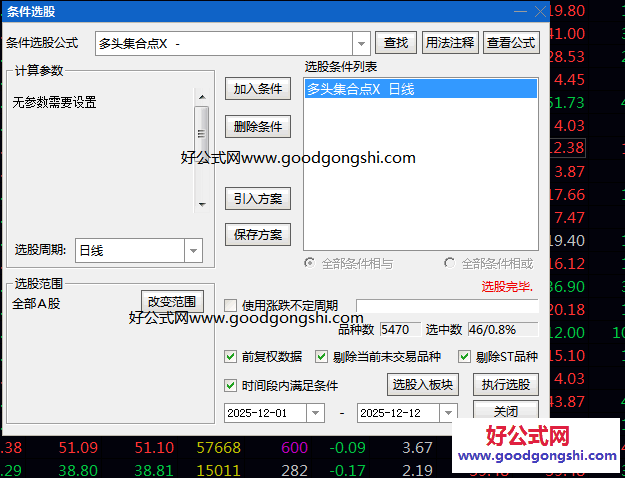Click the 品种数 value field 5470
This screenshot has height=478, width=625.
(x=400, y=330)
